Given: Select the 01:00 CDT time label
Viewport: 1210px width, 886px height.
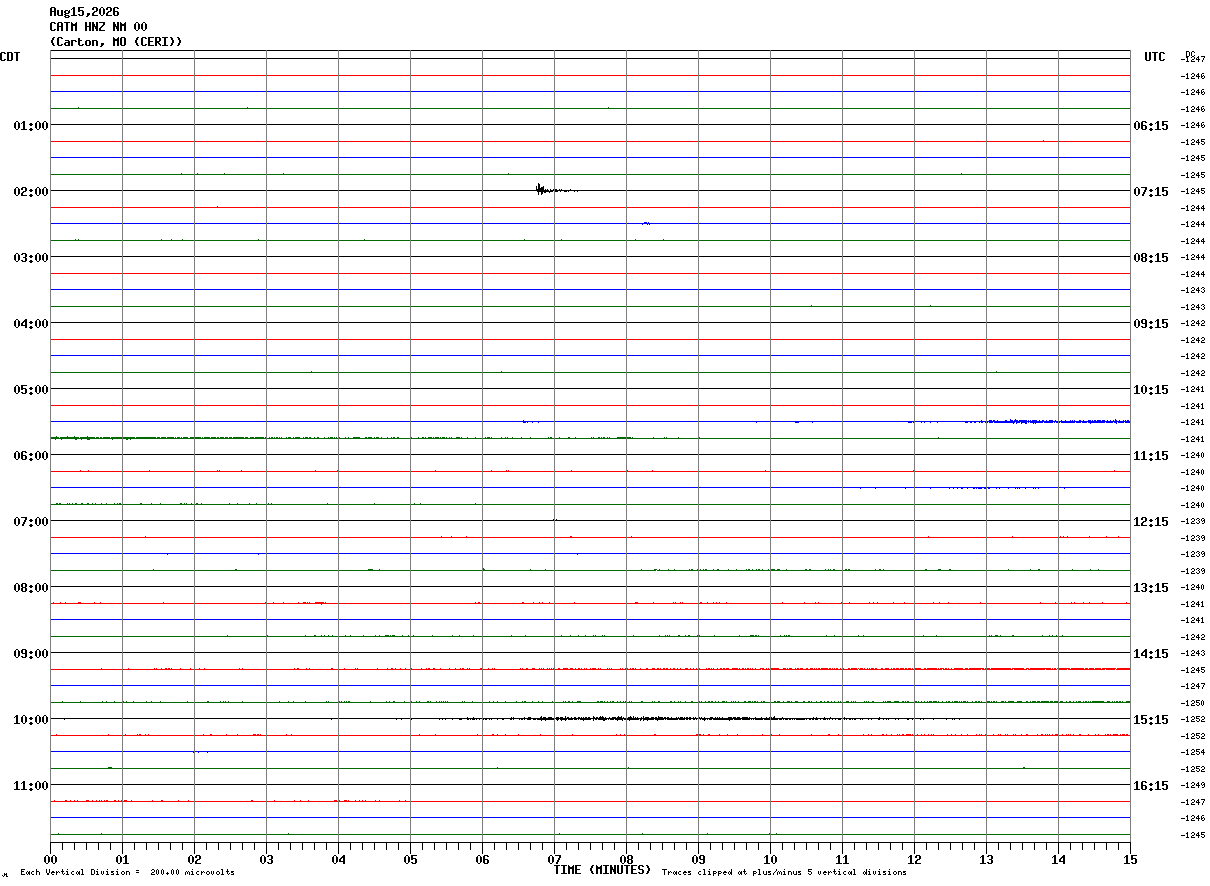Looking at the screenshot, I should tap(31, 125).
